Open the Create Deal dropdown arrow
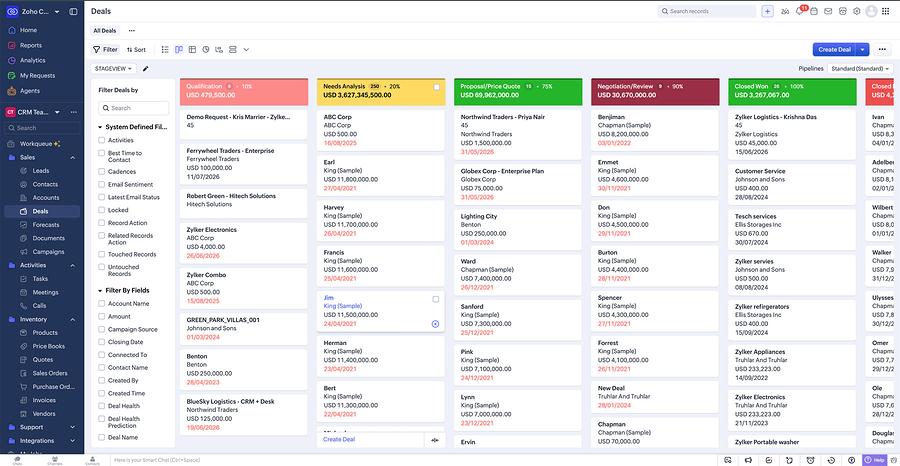The width and height of the screenshot is (900, 466). coord(862,49)
